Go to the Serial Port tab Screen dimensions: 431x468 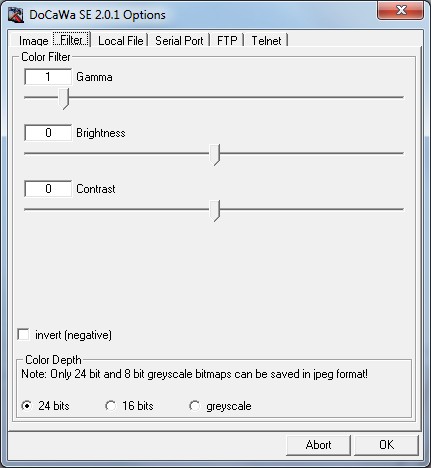tap(179, 41)
